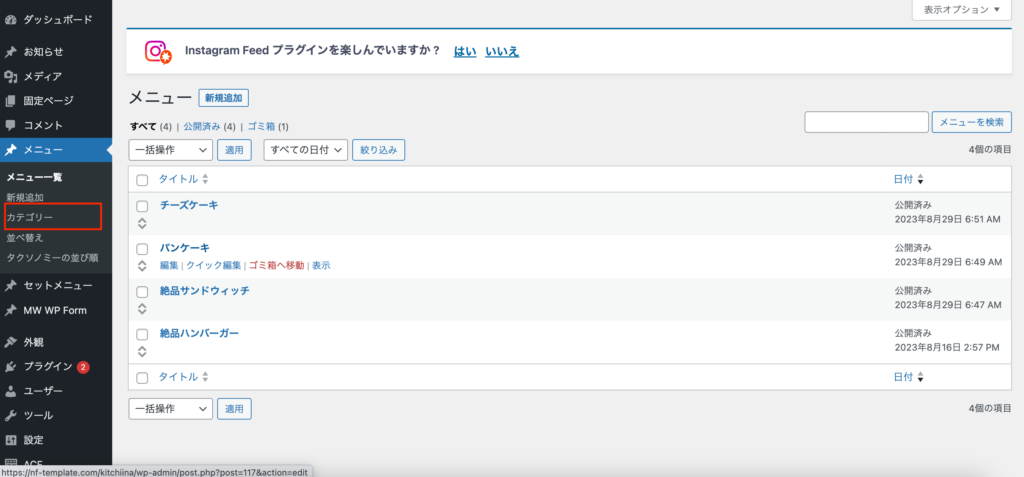Viewport: 1024px width, 477px height.
Task: Check the select-all box in bottom footer
Action: click(x=142, y=378)
